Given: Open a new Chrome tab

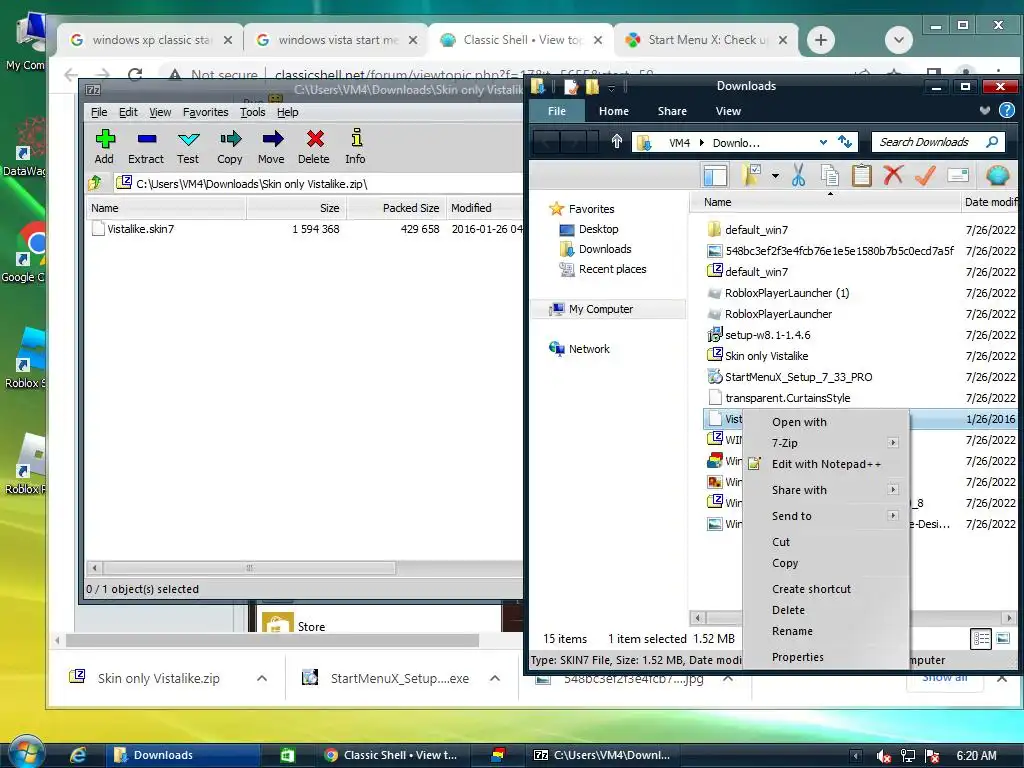Looking at the screenshot, I should click(821, 40).
